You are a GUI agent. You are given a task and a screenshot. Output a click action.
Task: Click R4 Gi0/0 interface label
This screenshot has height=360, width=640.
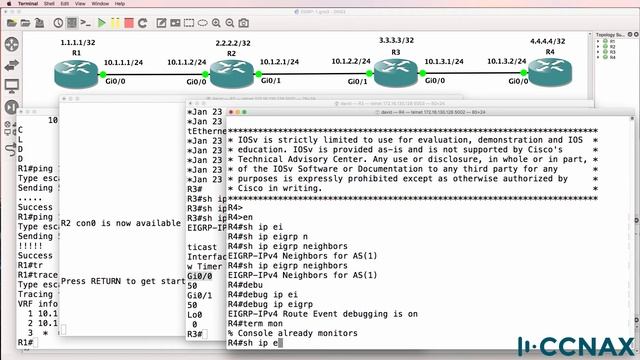tap(518, 82)
